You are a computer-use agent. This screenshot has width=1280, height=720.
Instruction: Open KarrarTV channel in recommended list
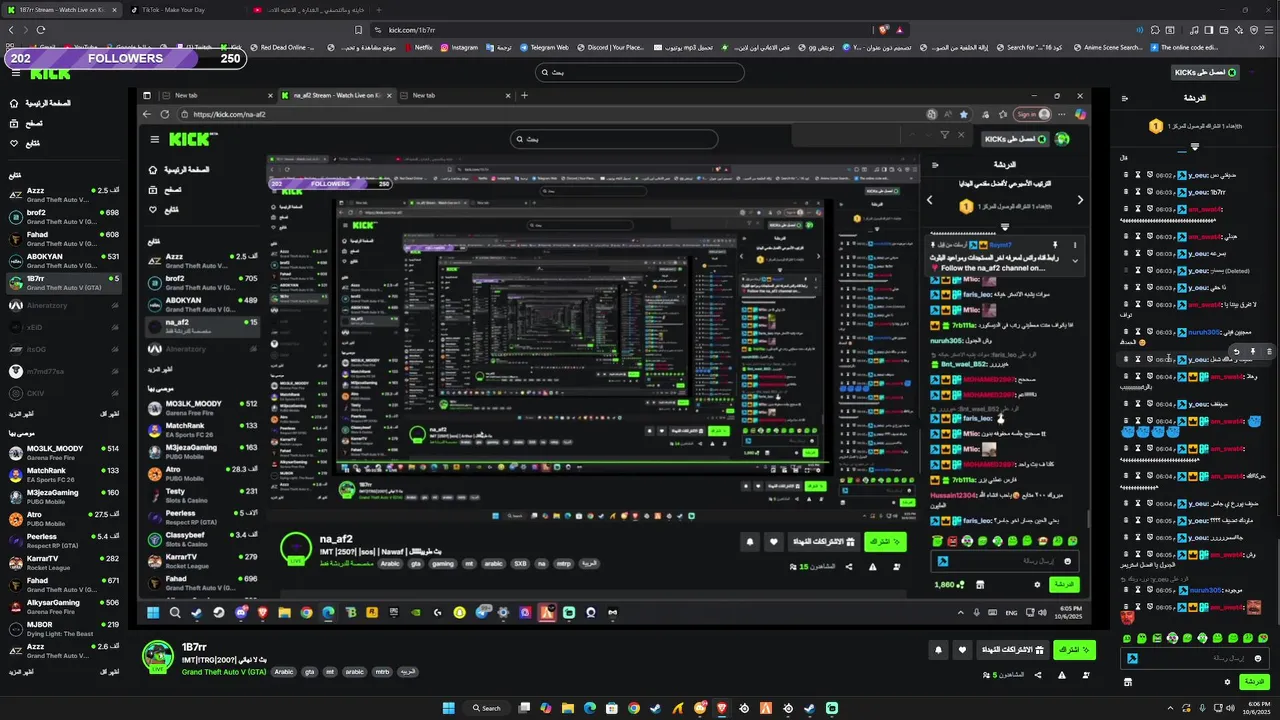click(64, 563)
